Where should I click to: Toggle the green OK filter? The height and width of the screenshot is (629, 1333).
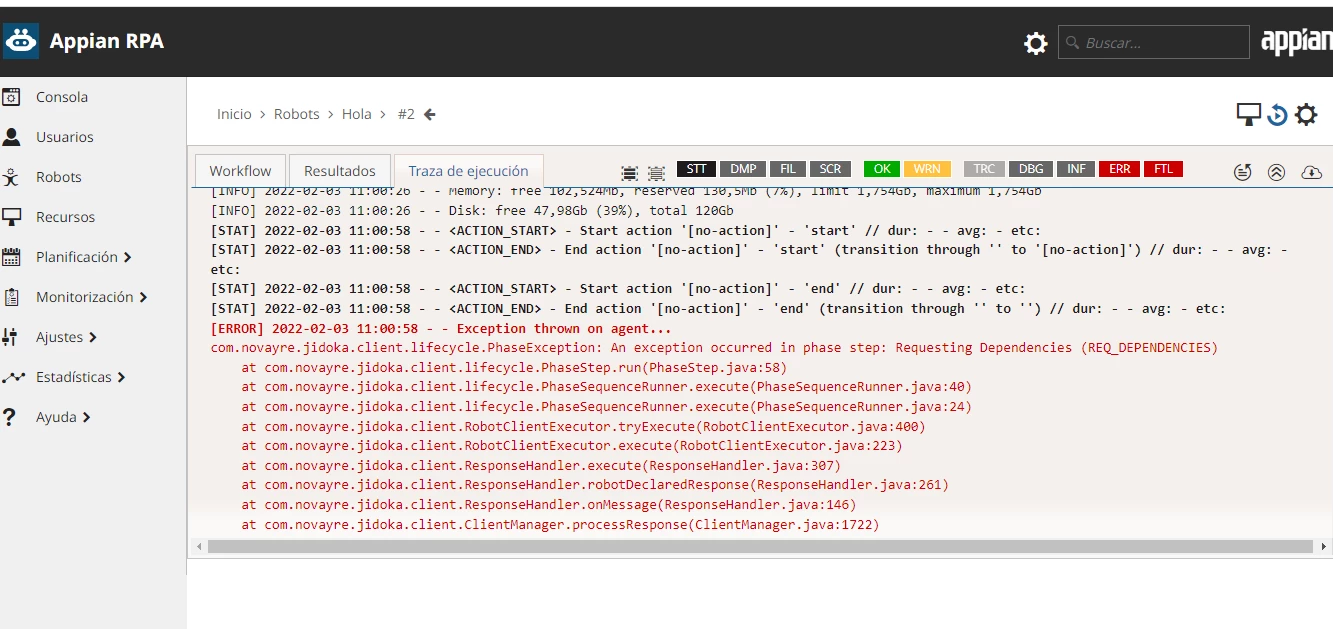(x=882, y=169)
